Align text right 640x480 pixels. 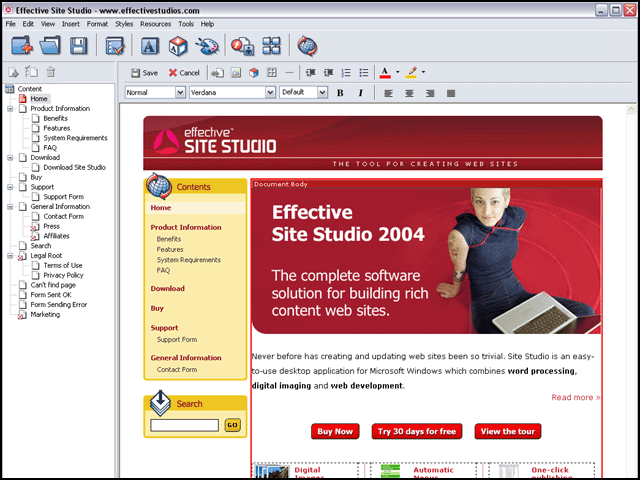[x=430, y=93]
